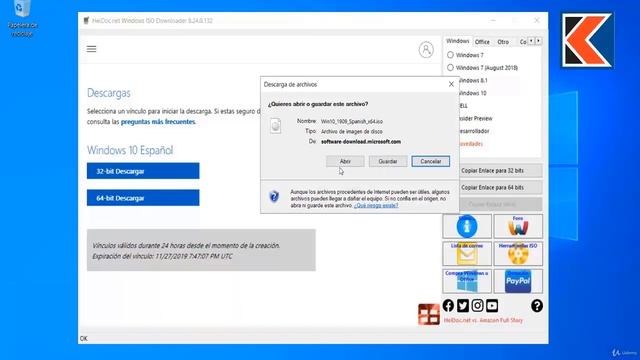Click the Windows 10 Español heading

[x=130, y=150]
